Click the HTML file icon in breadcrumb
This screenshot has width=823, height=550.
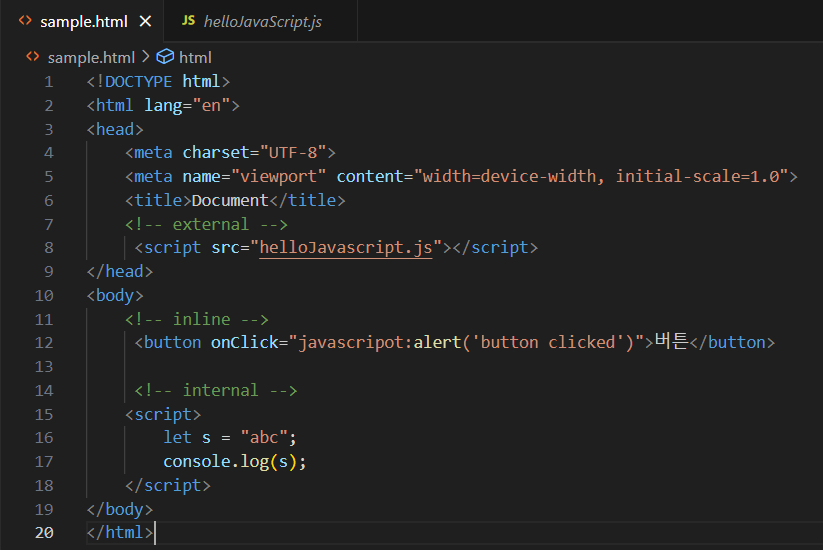33,56
